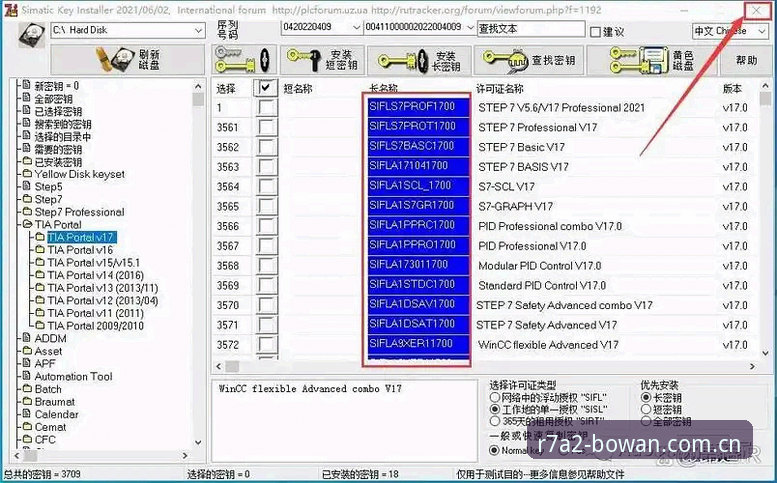Select short key priority radio button
The image size is (777, 483).
click(x=646, y=410)
